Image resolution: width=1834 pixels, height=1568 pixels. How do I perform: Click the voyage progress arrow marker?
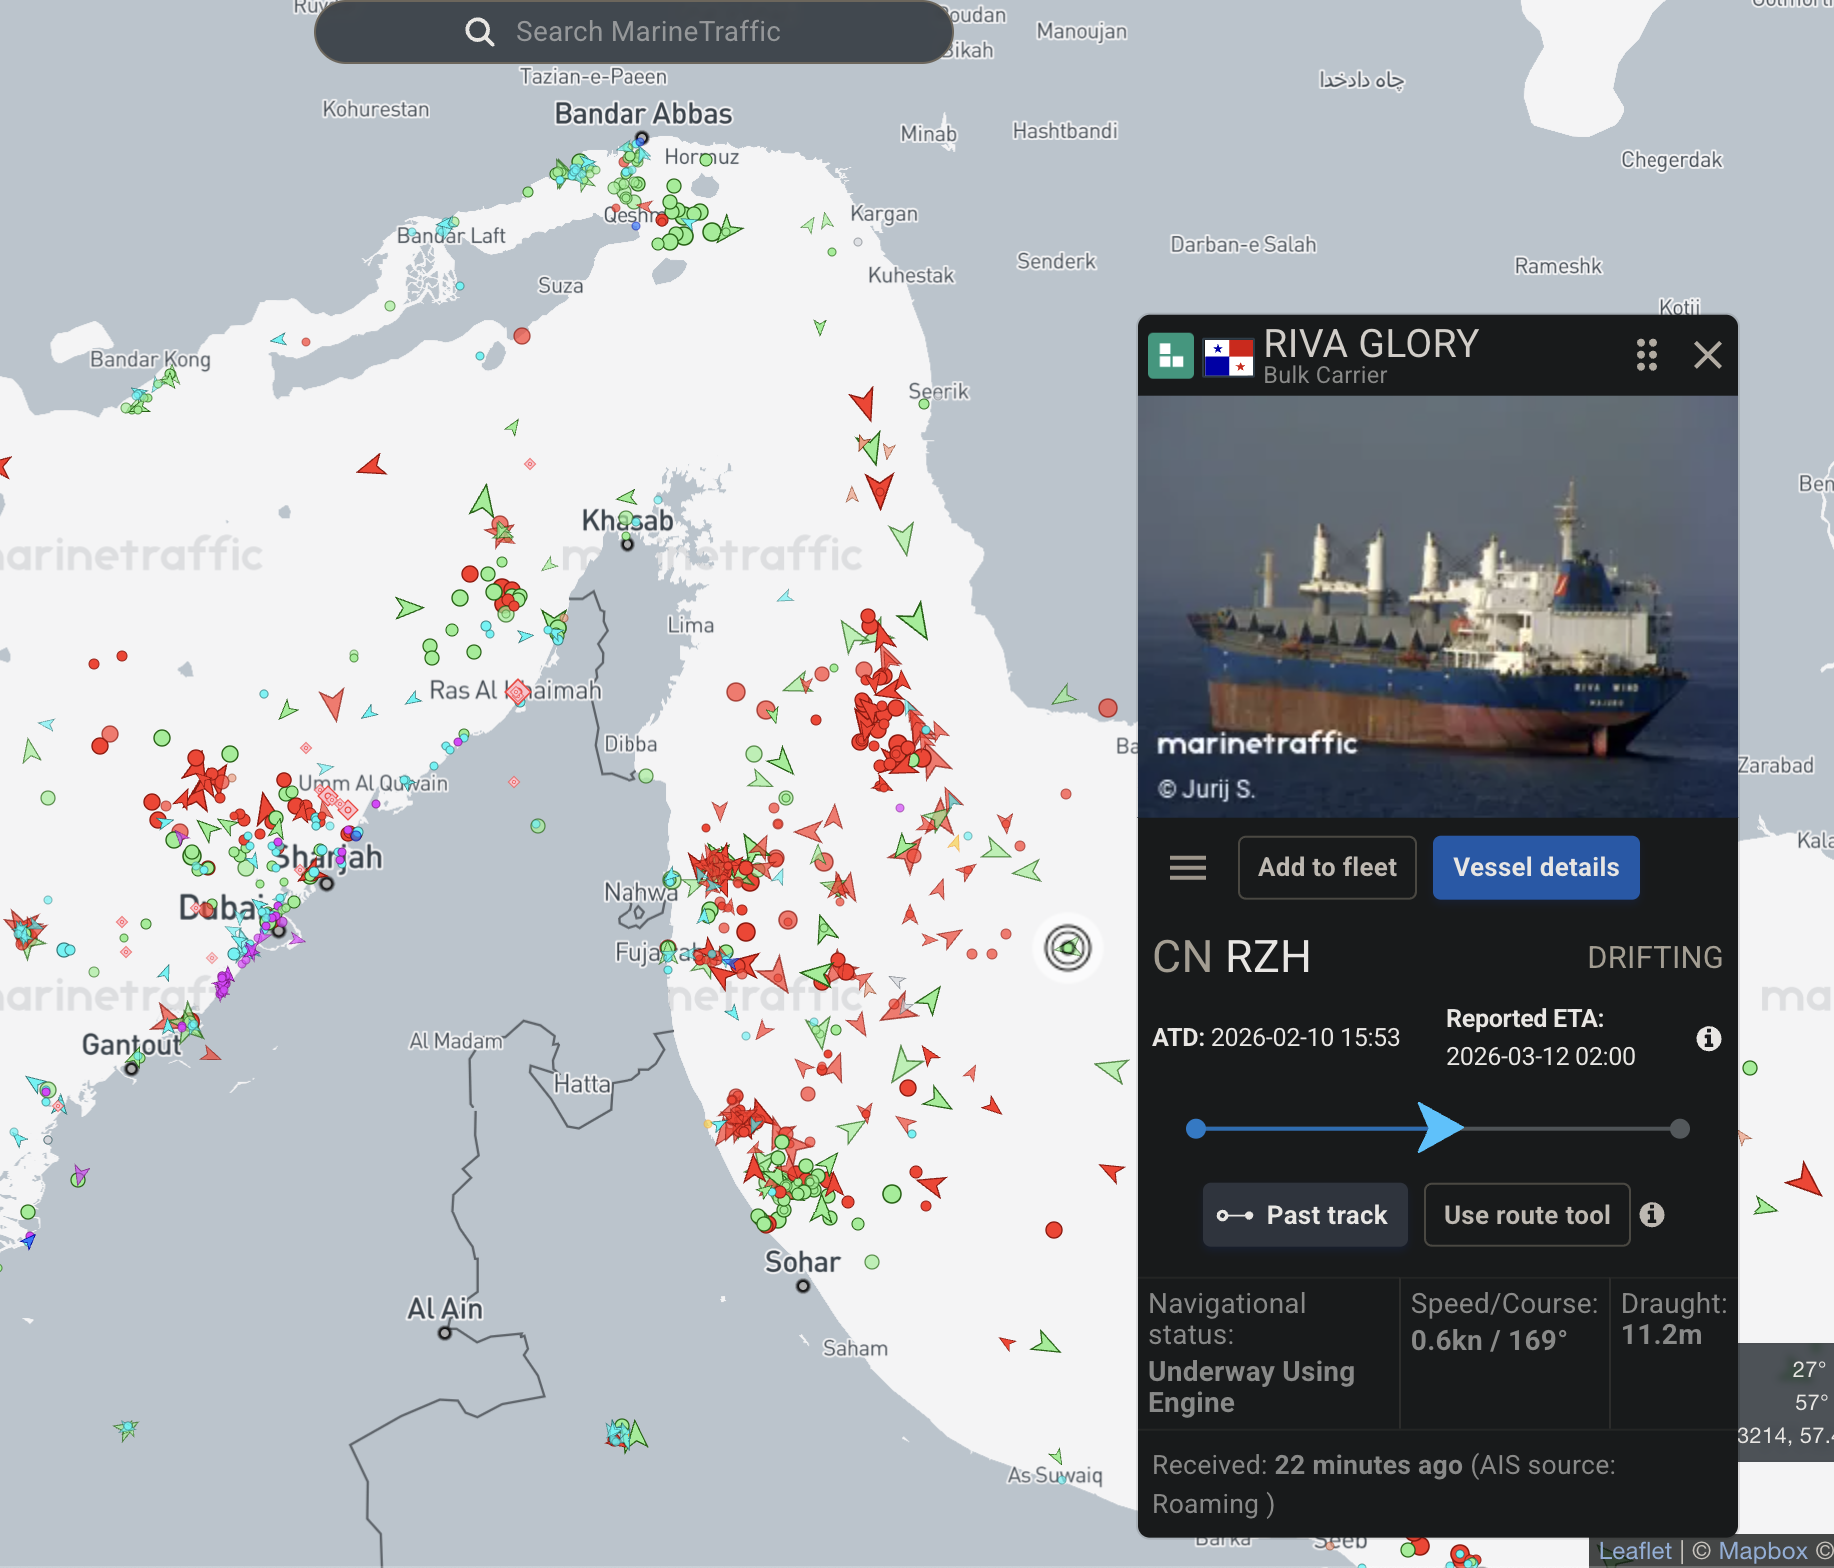click(1440, 1128)
